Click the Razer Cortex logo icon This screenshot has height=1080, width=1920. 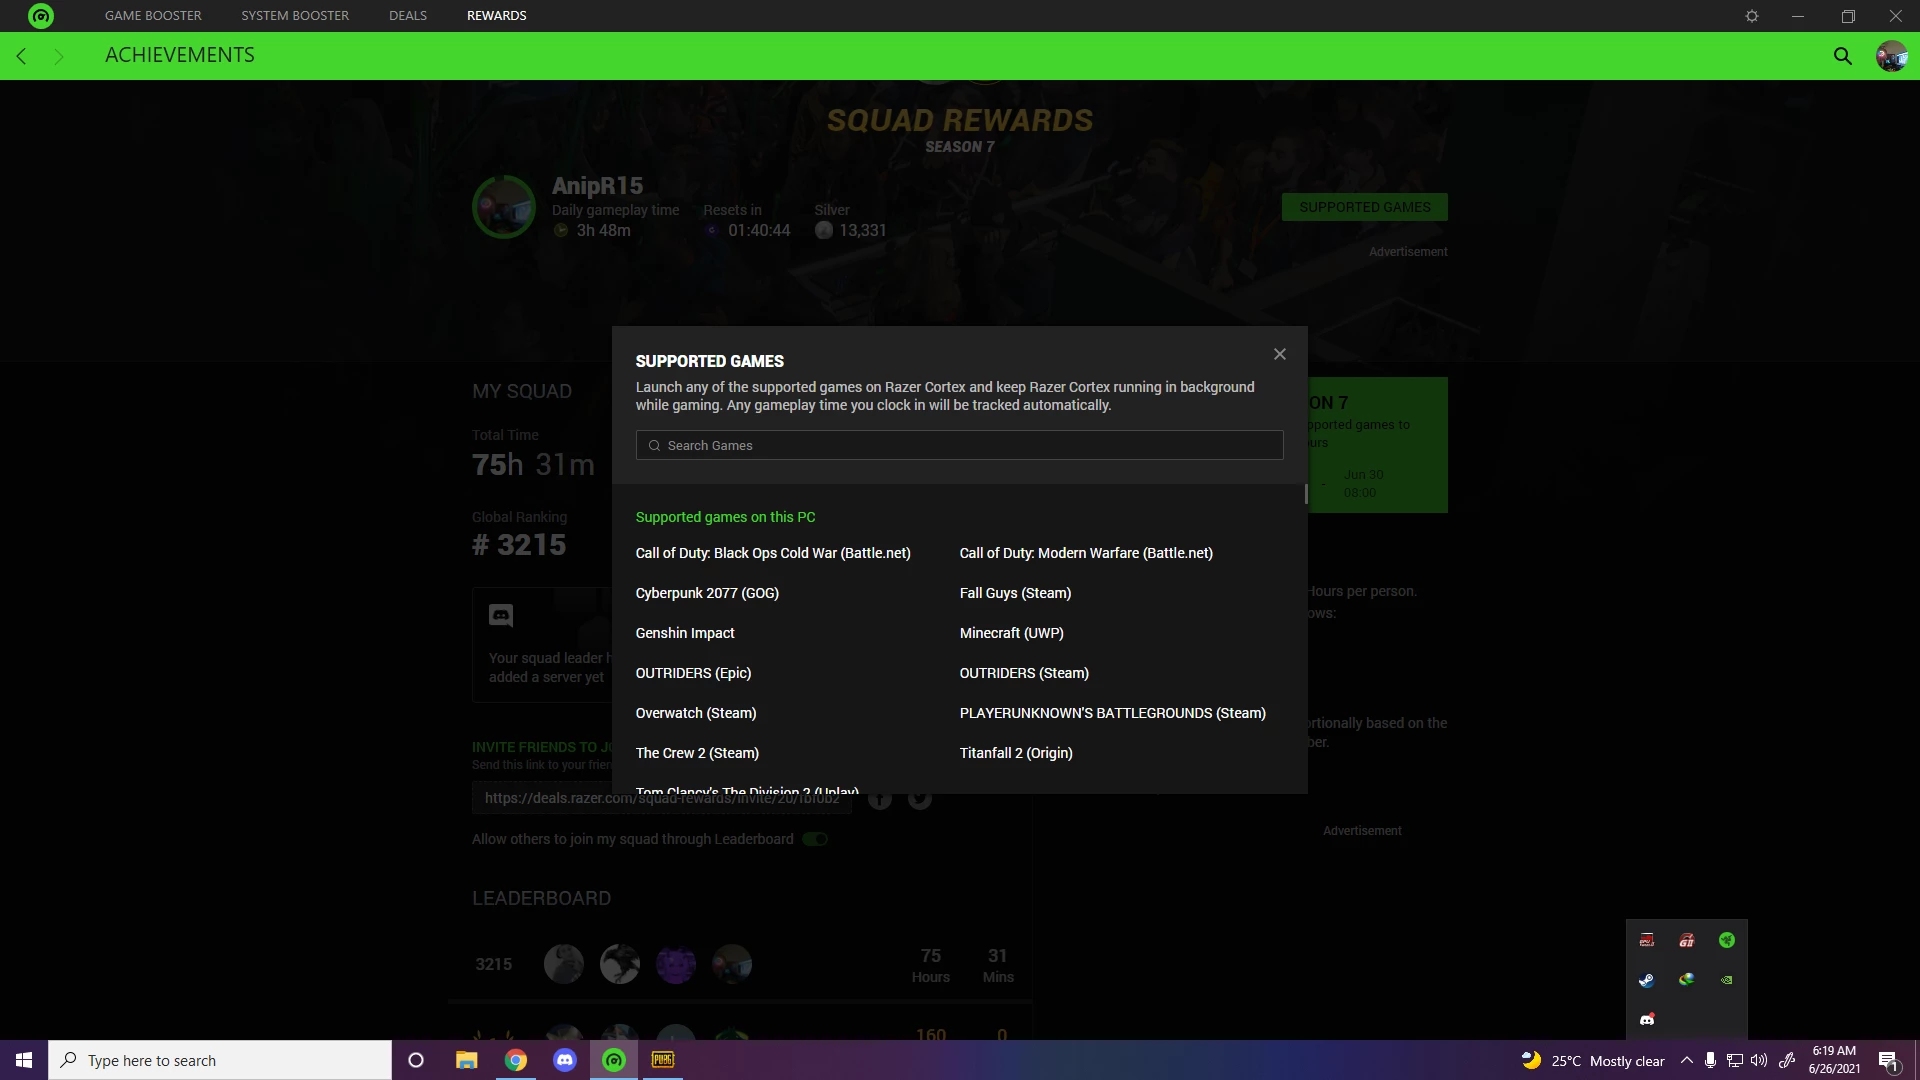(x=41, y=16)
